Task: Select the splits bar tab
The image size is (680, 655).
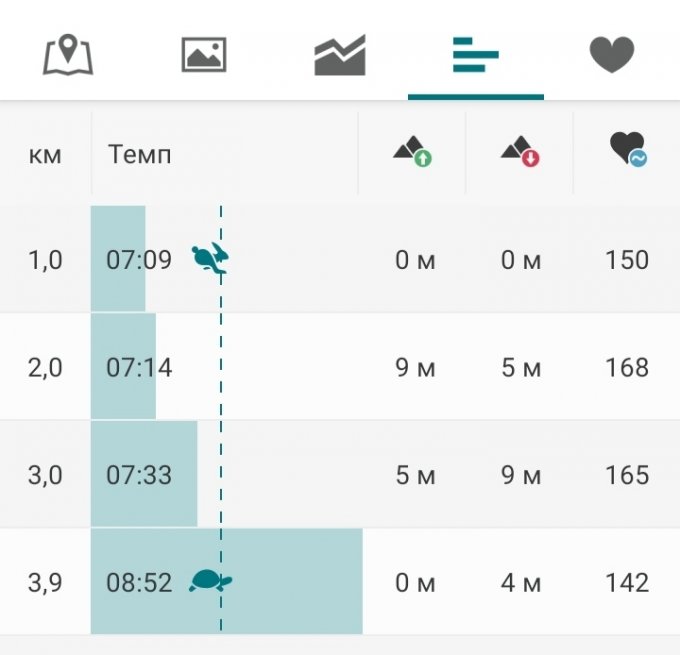Action: click(x=475, y=55)
